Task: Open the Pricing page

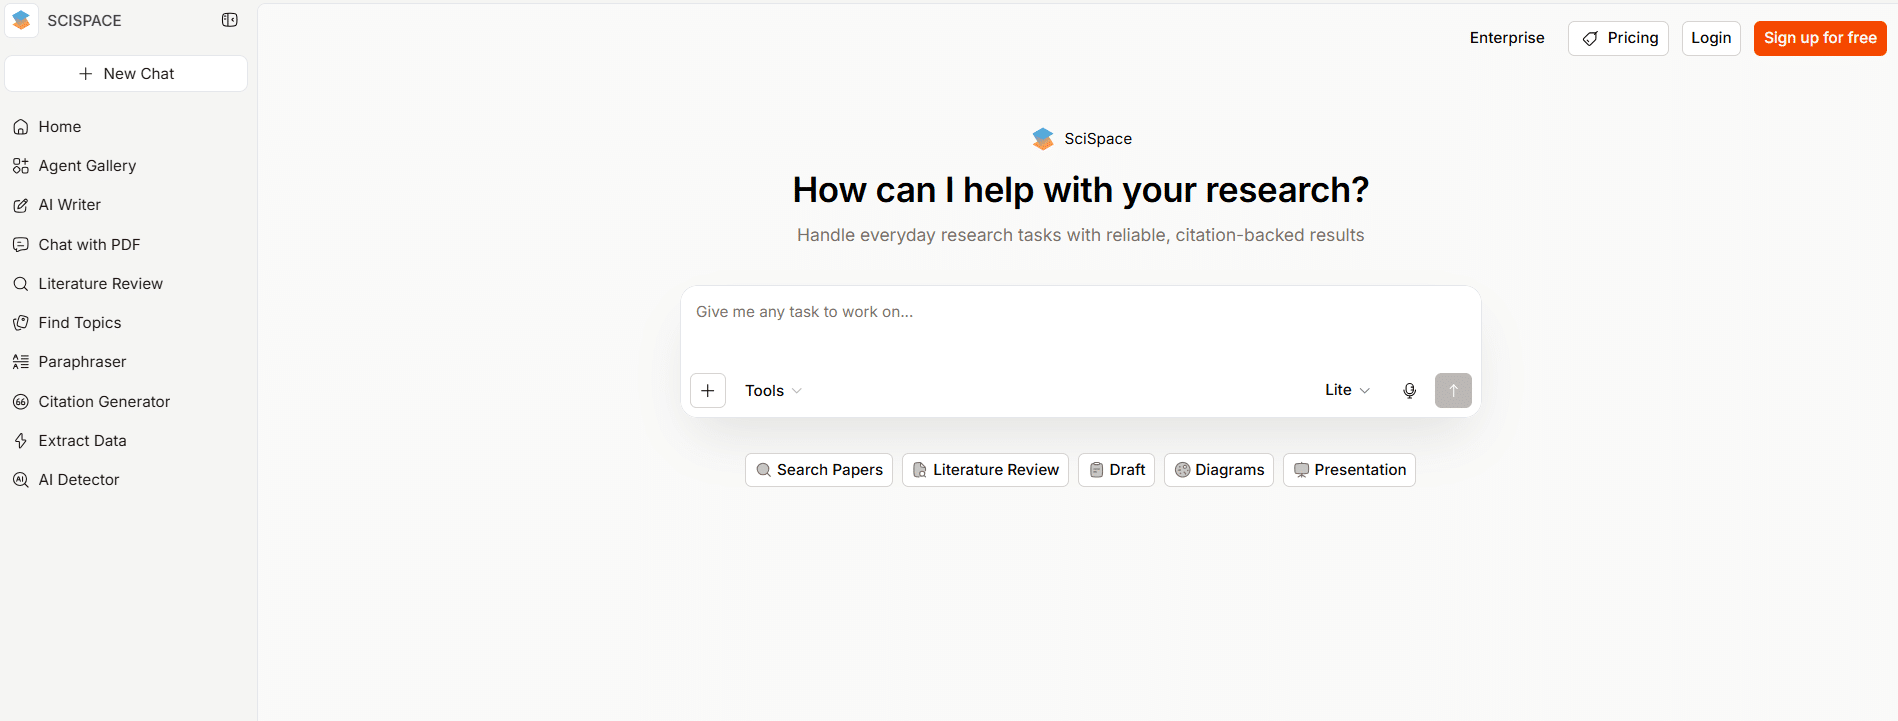Action: coord(1618,38)
